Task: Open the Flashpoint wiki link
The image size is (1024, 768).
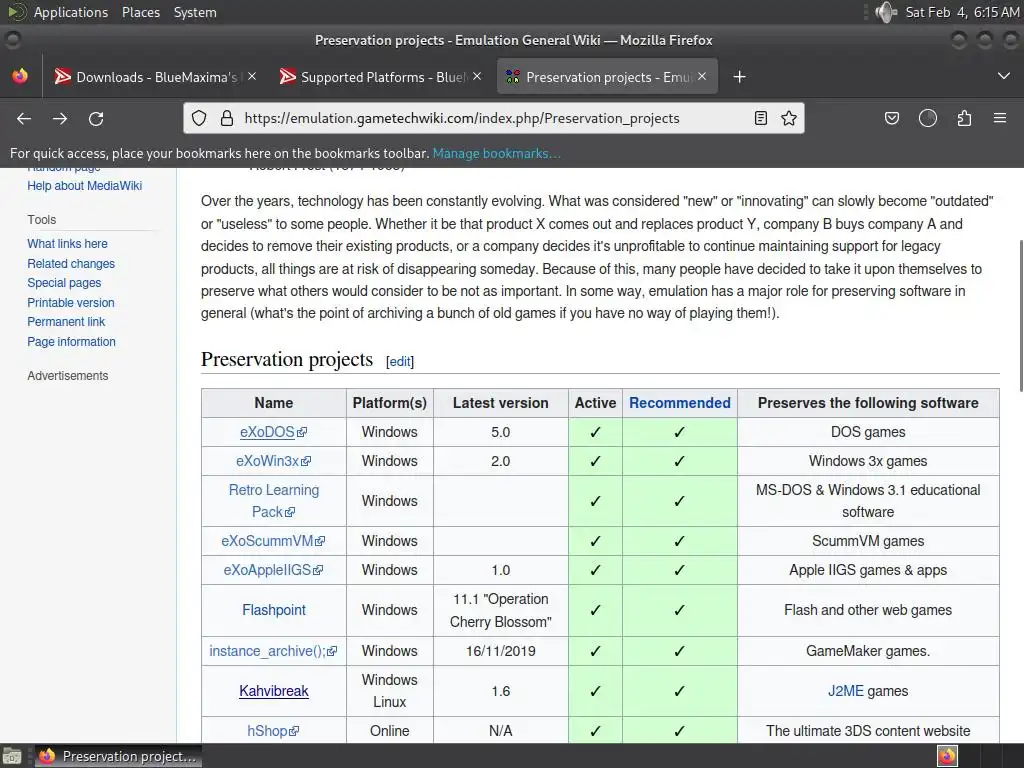Action: [x=274, y=610]
